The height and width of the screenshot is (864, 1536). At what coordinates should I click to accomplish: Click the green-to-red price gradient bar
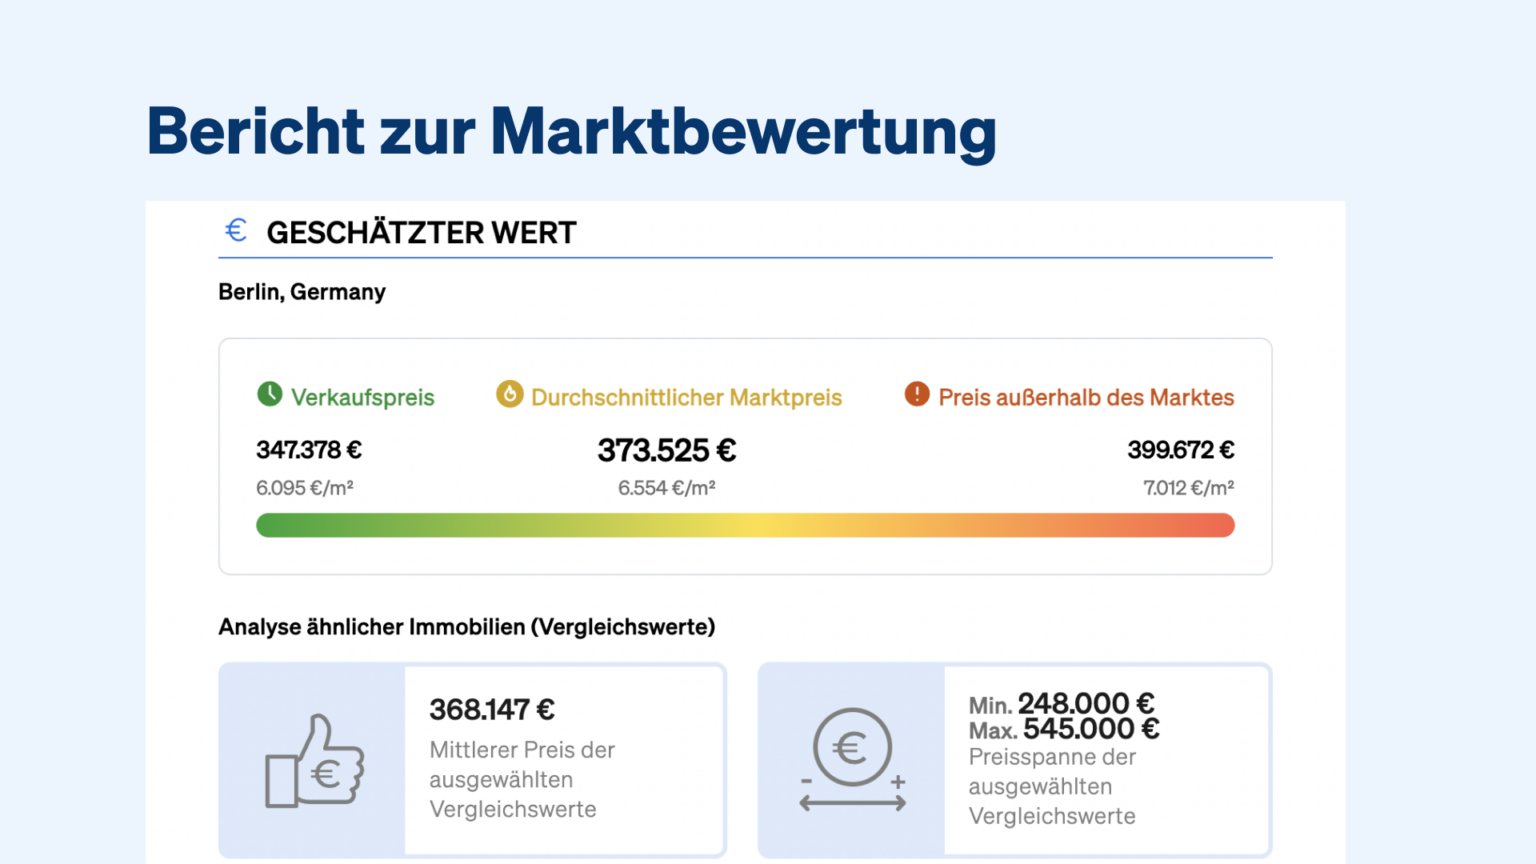click(745, 525)
